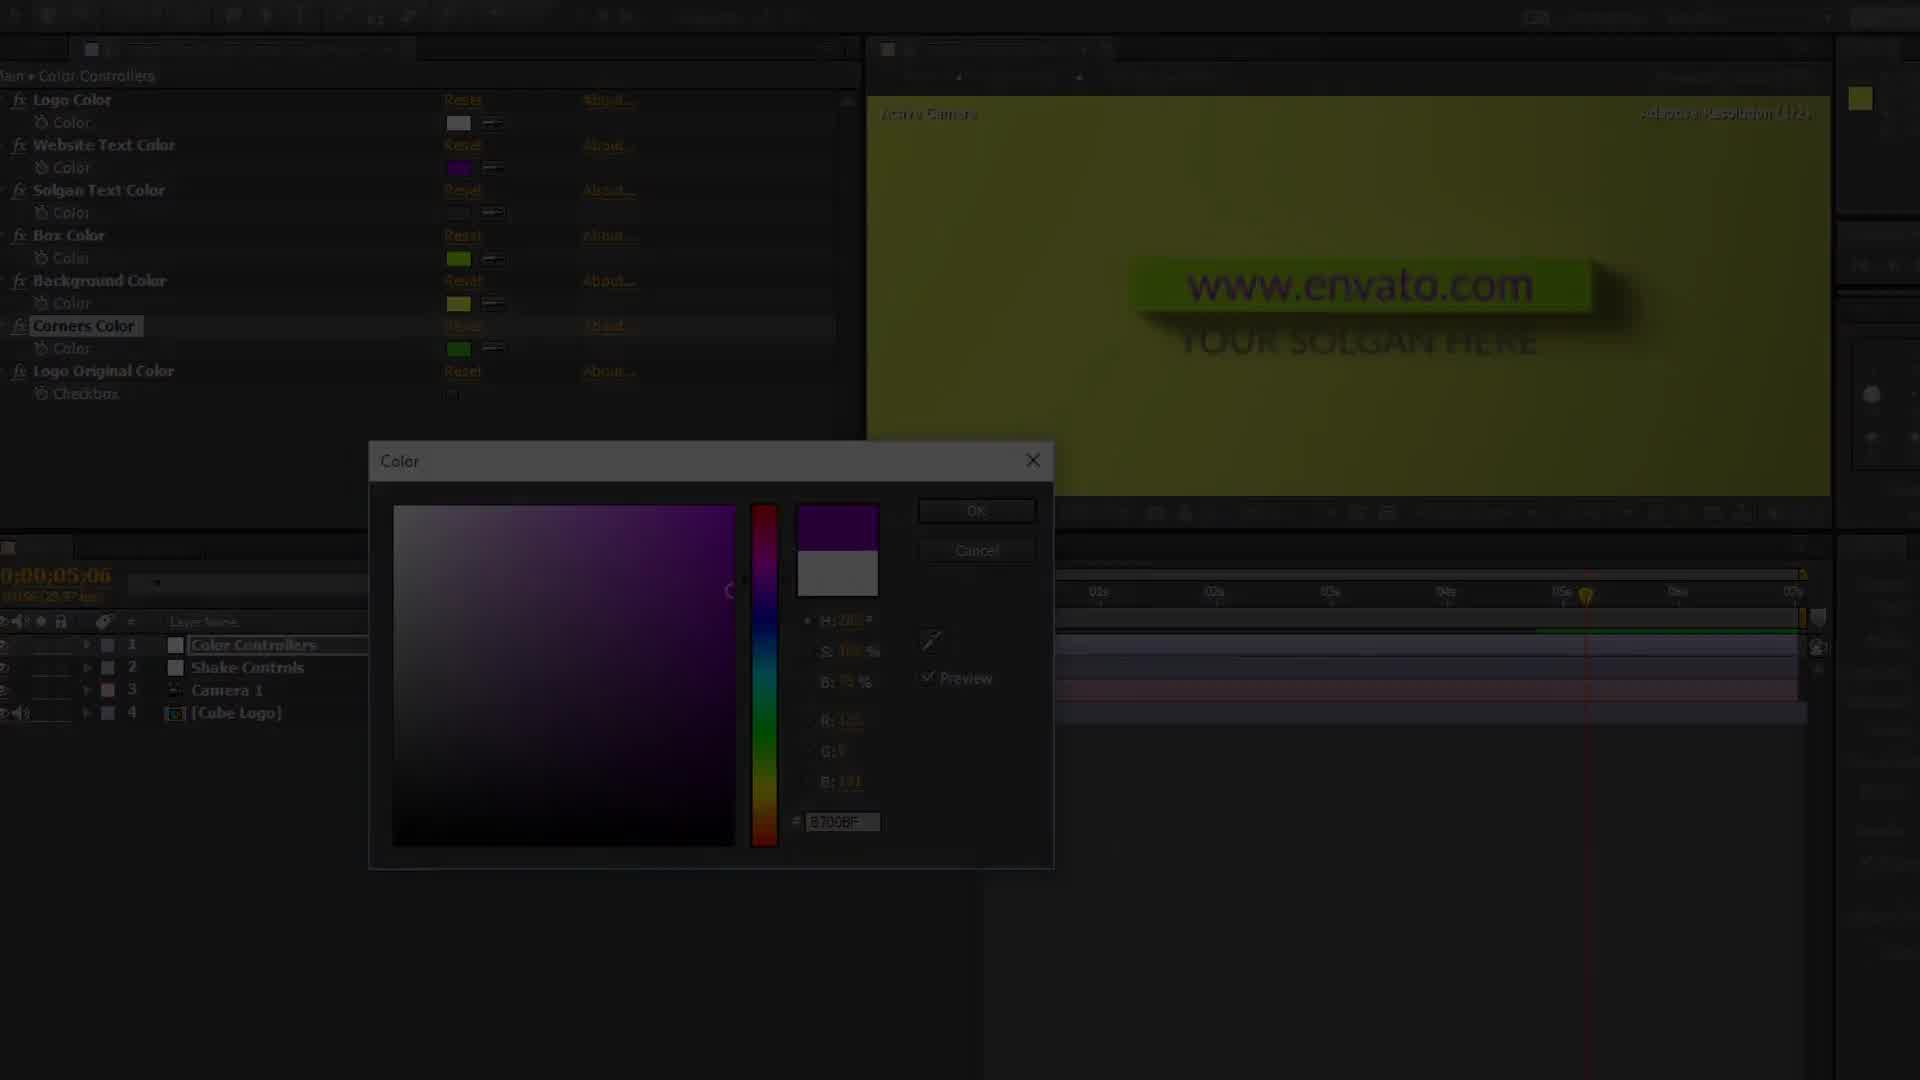This screenshot has height=1080, width=1920.
Task: Click the fx icon beside Website Text Color
Action: point(19,145)
